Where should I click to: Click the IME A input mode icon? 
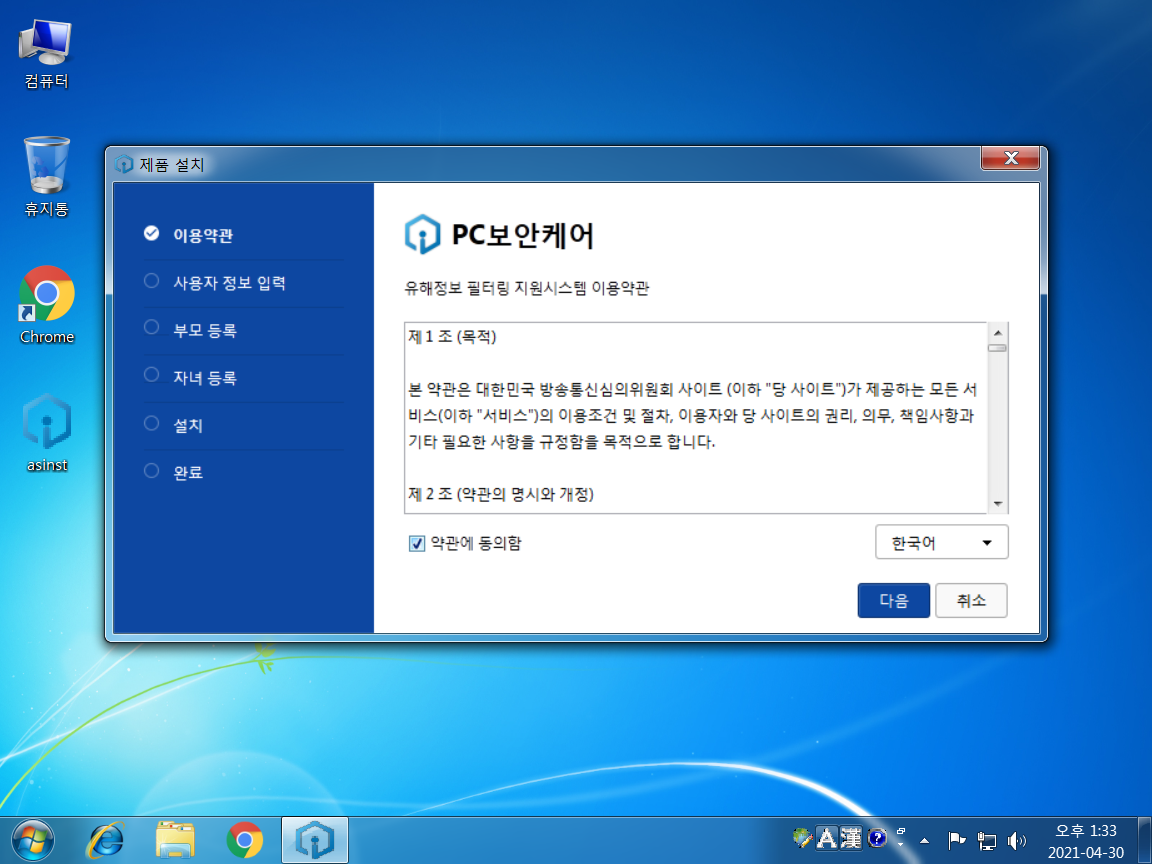827,838
